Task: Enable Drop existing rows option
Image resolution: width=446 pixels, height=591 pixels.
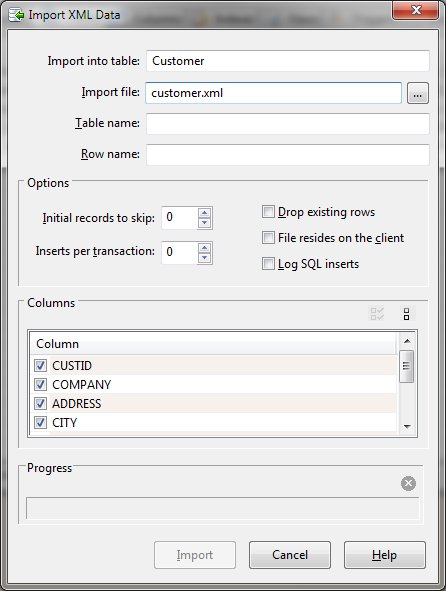Action: (x=268, y=212)
